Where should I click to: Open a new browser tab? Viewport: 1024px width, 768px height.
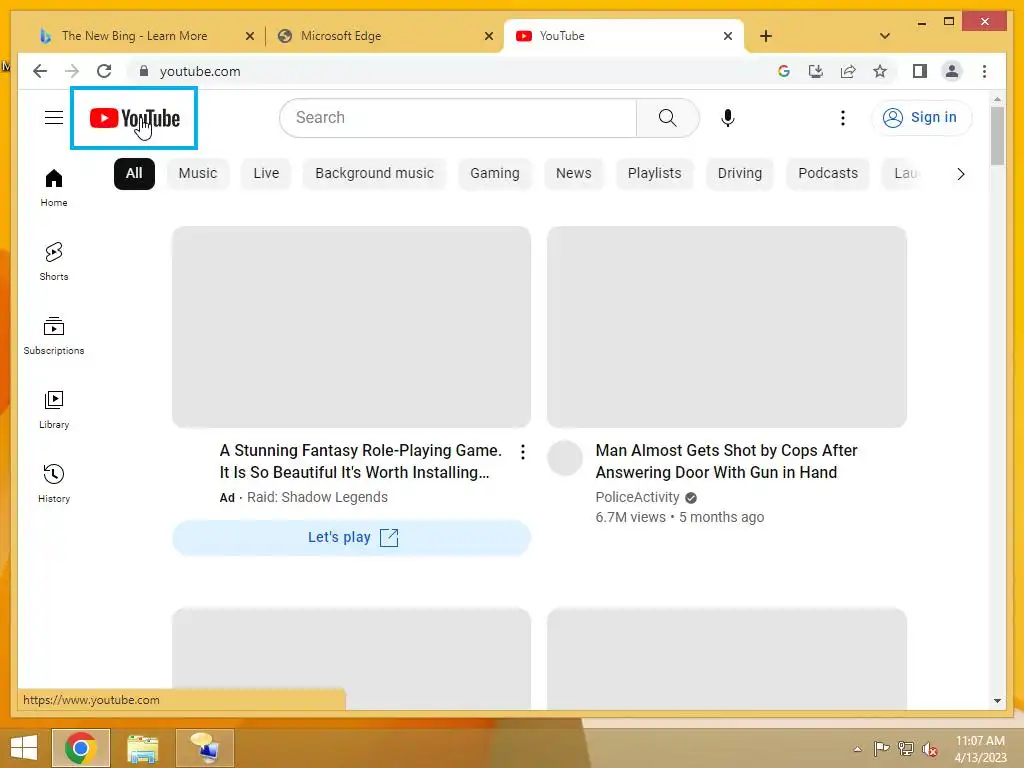pos(765,36)
